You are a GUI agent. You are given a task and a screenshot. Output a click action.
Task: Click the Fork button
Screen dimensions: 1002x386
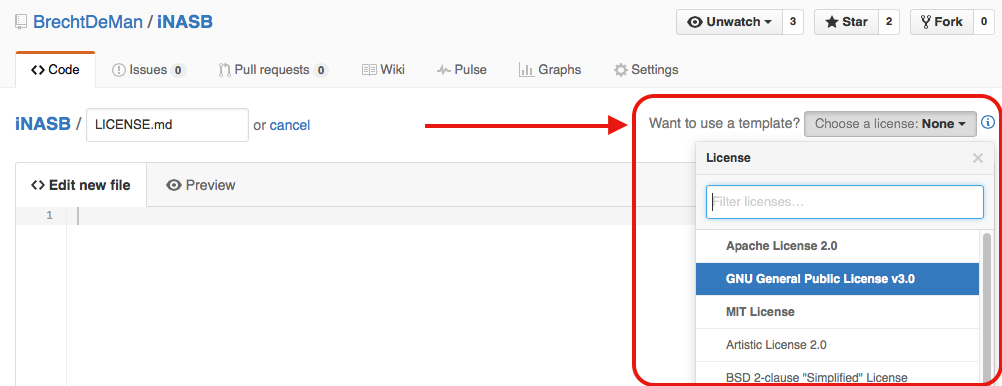tap(941, 22)
